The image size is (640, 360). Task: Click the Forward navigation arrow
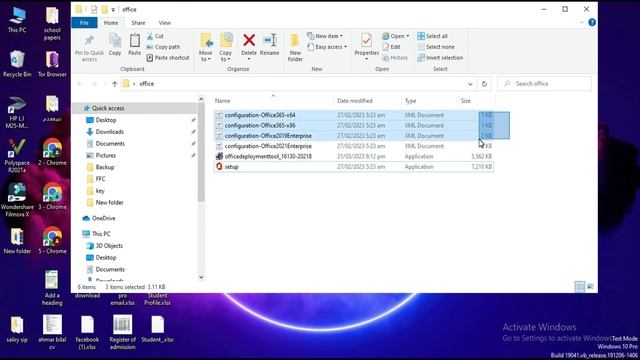click(94, 84)
